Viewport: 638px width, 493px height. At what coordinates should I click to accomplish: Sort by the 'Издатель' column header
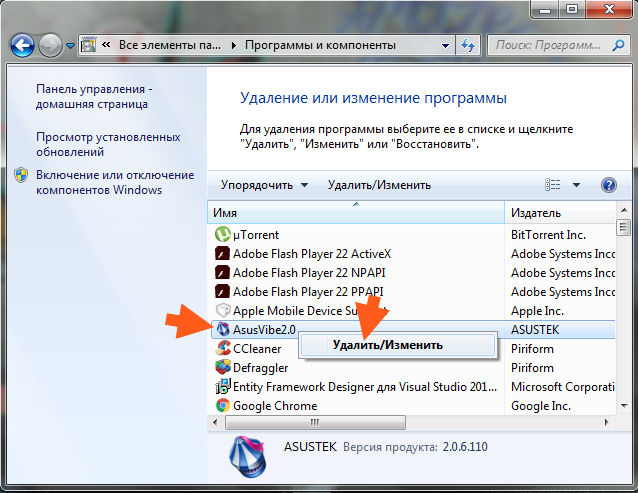pyautogui.click(x=560, y=212)
